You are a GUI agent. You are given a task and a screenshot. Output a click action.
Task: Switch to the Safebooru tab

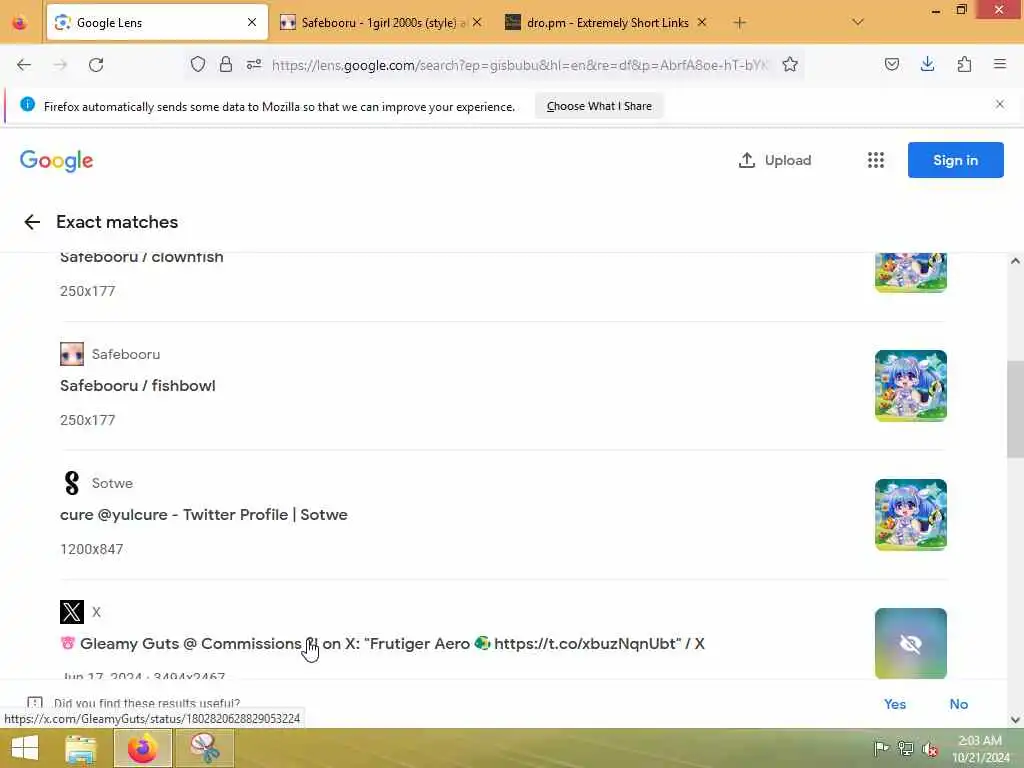(x=381, y=23)
